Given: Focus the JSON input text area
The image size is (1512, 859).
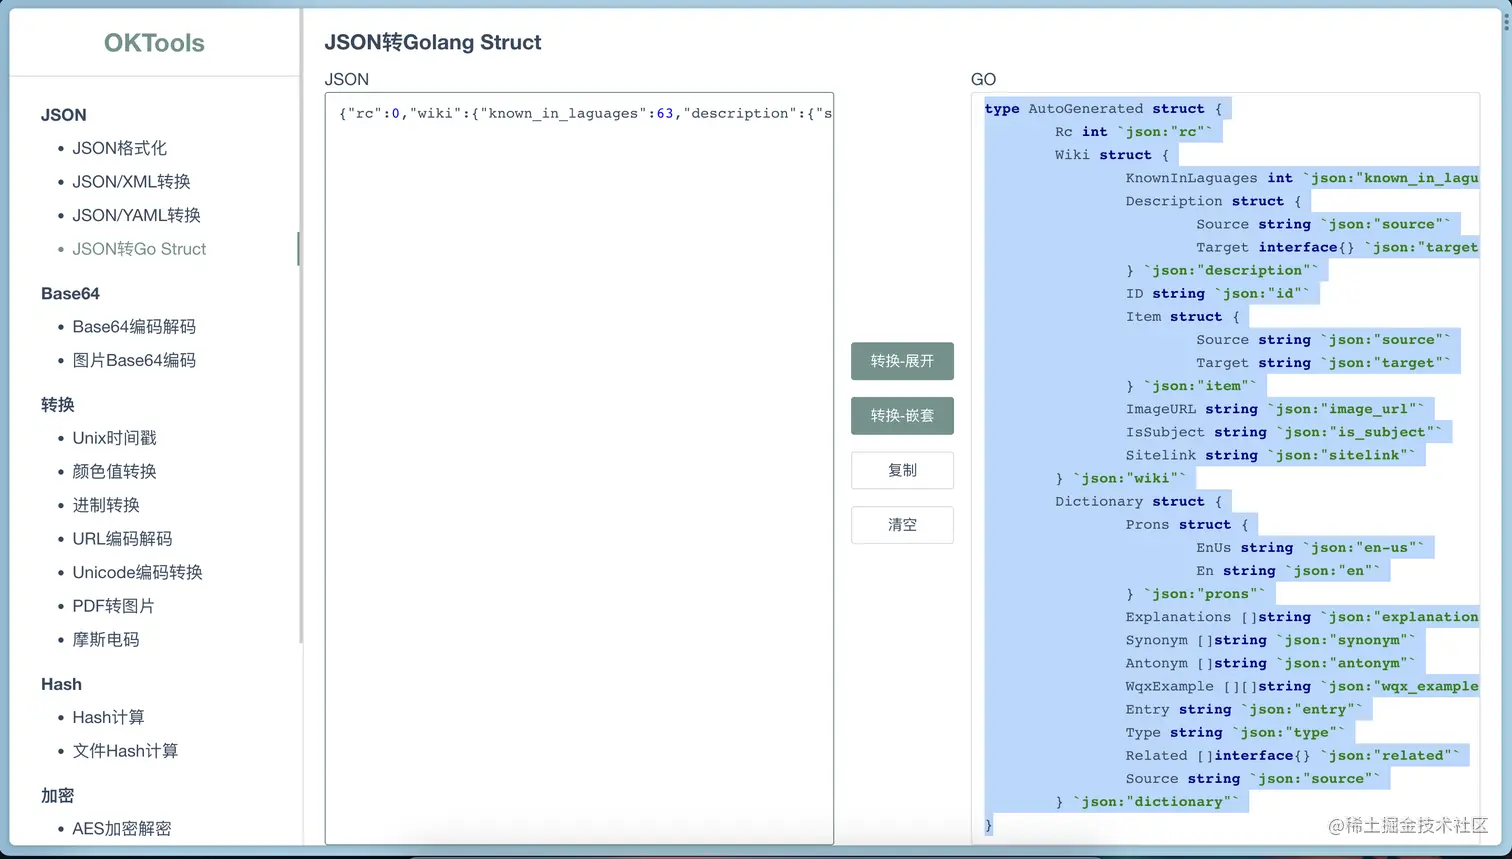Looking at the screenshot, I should pos(579,468).
